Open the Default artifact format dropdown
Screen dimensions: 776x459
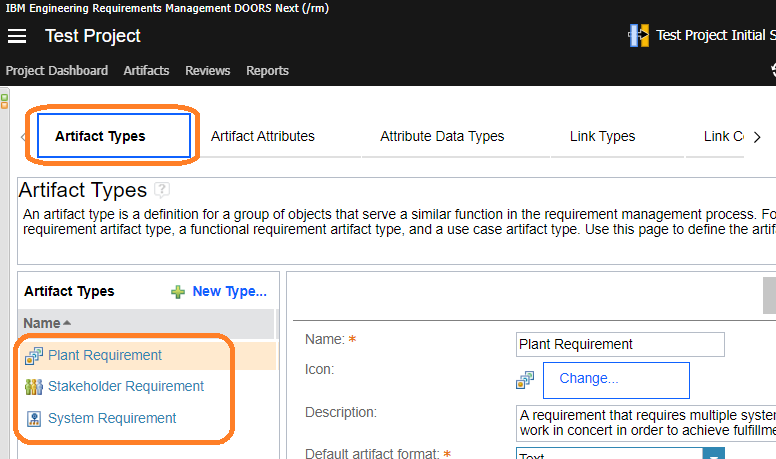713,455
